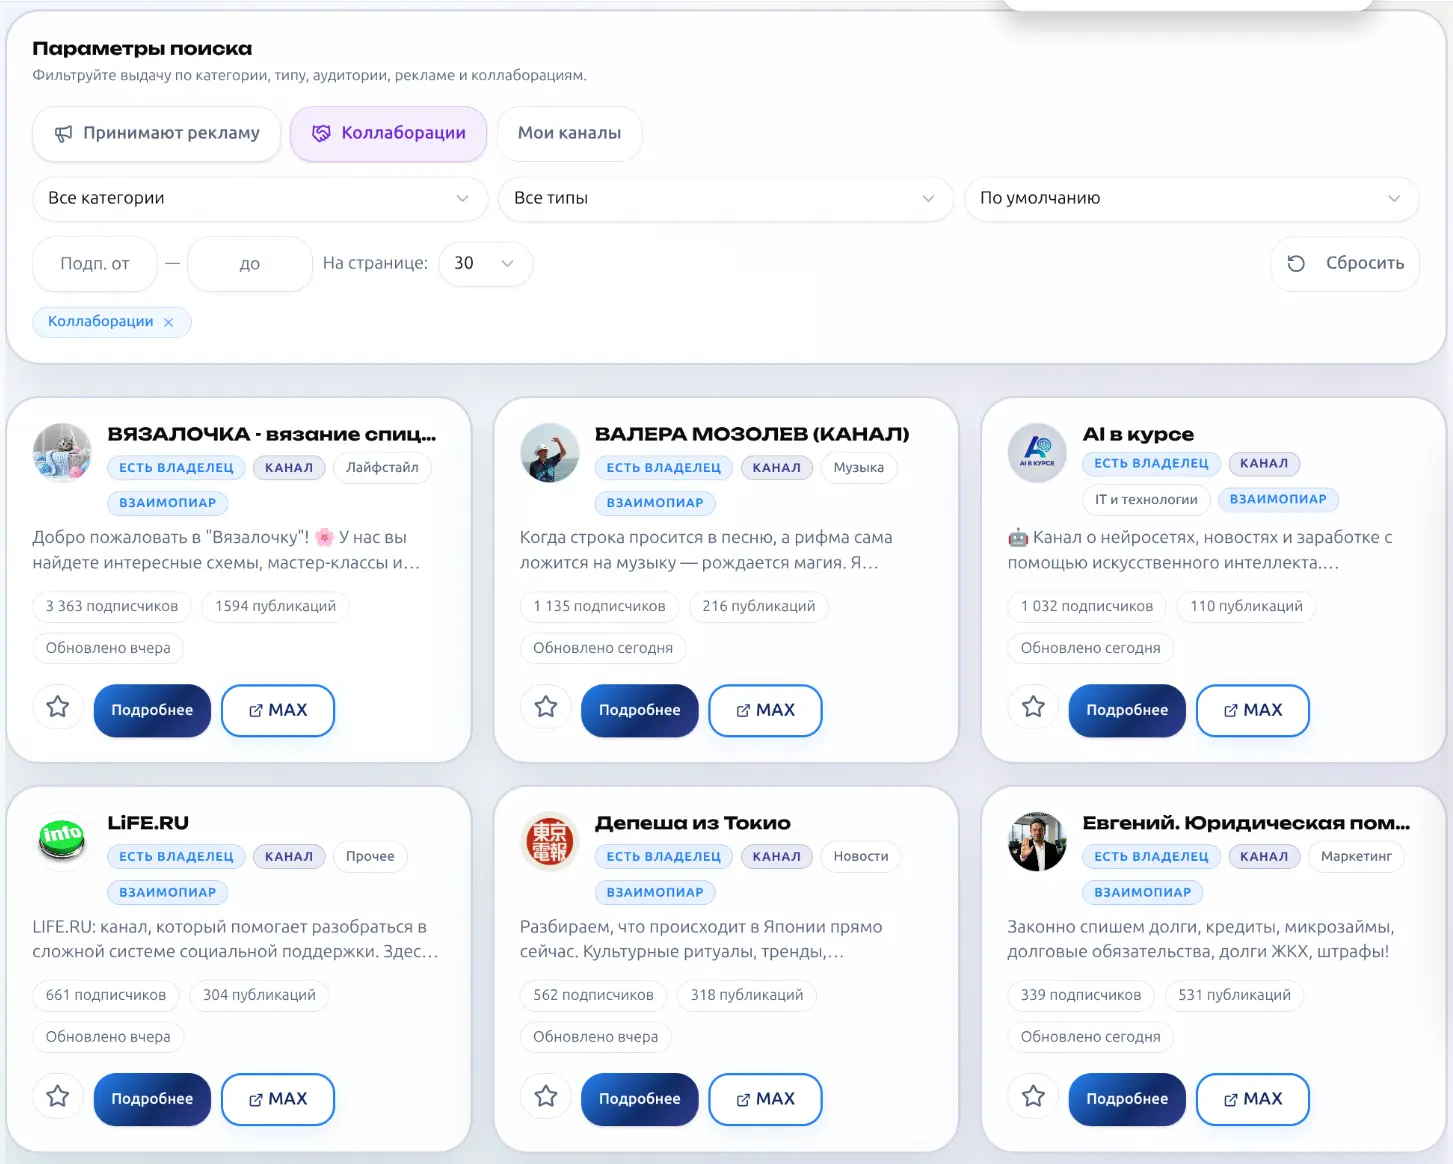
Task: Click Лайфстайл category tag
Action: [x=382, y=467]
